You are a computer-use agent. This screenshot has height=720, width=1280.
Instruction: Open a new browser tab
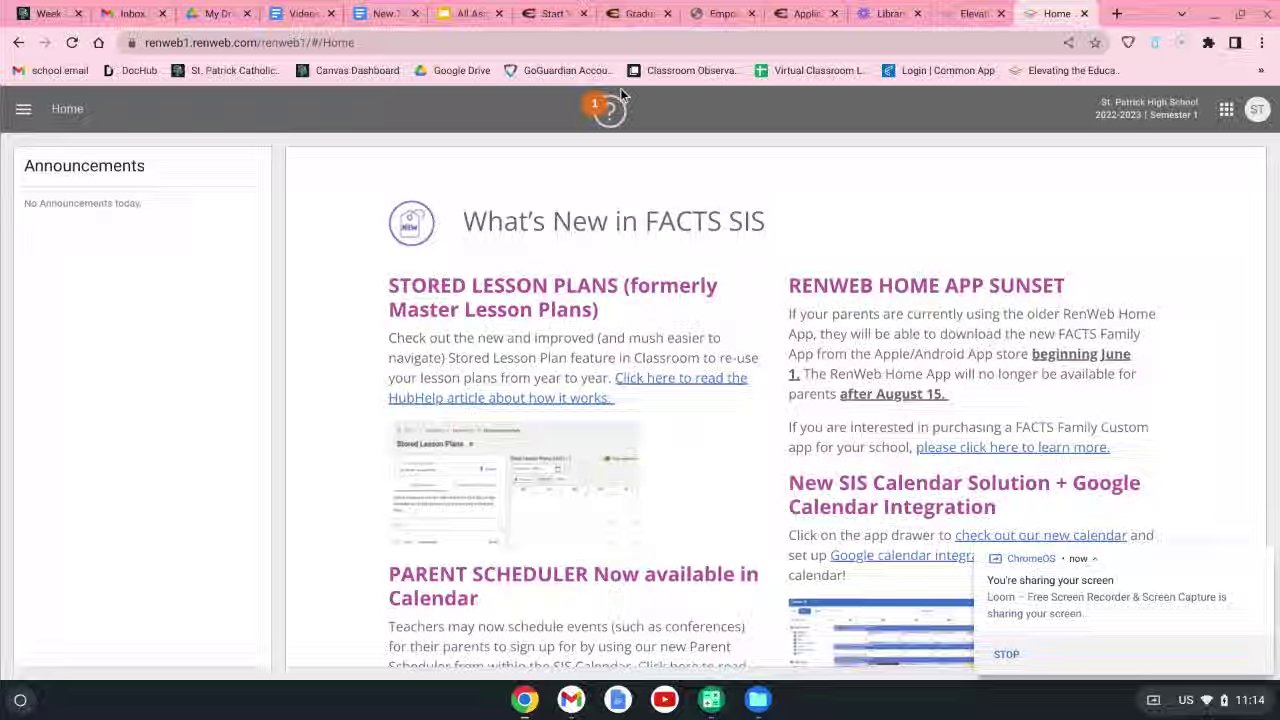pos(1117,14)
